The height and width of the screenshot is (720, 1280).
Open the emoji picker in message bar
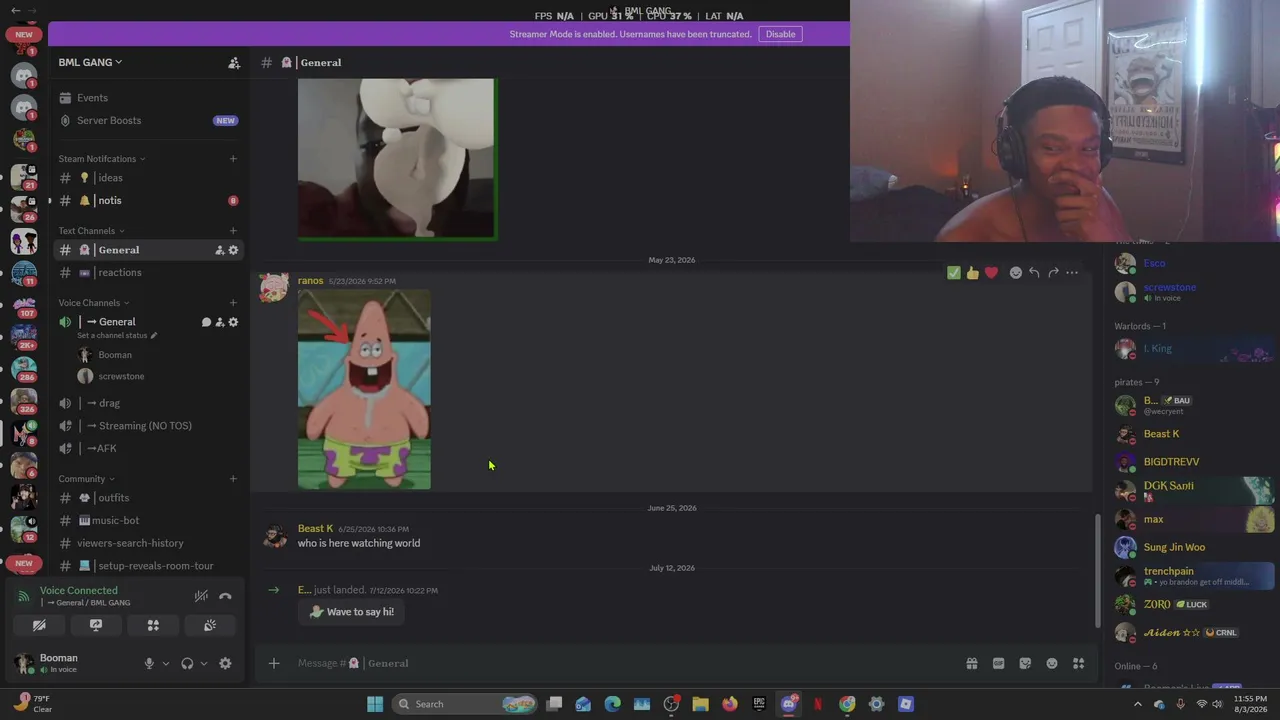(1052, 663)
